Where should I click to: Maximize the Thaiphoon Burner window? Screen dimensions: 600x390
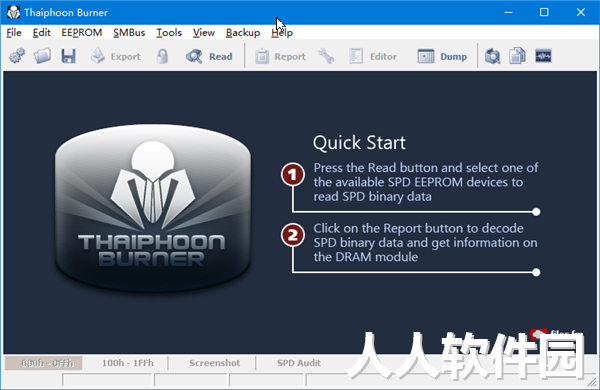pyautogui.click(x=544, y=12)
